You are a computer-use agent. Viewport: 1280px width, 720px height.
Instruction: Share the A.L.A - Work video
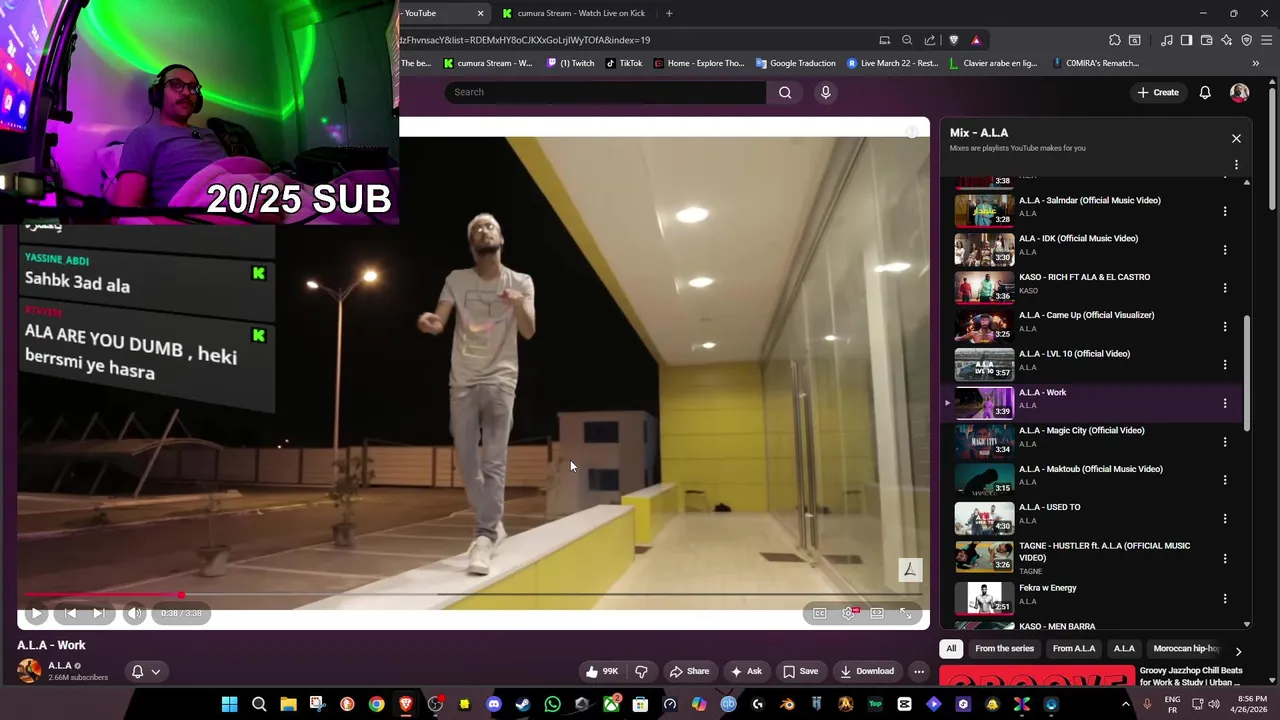[689, 671]
